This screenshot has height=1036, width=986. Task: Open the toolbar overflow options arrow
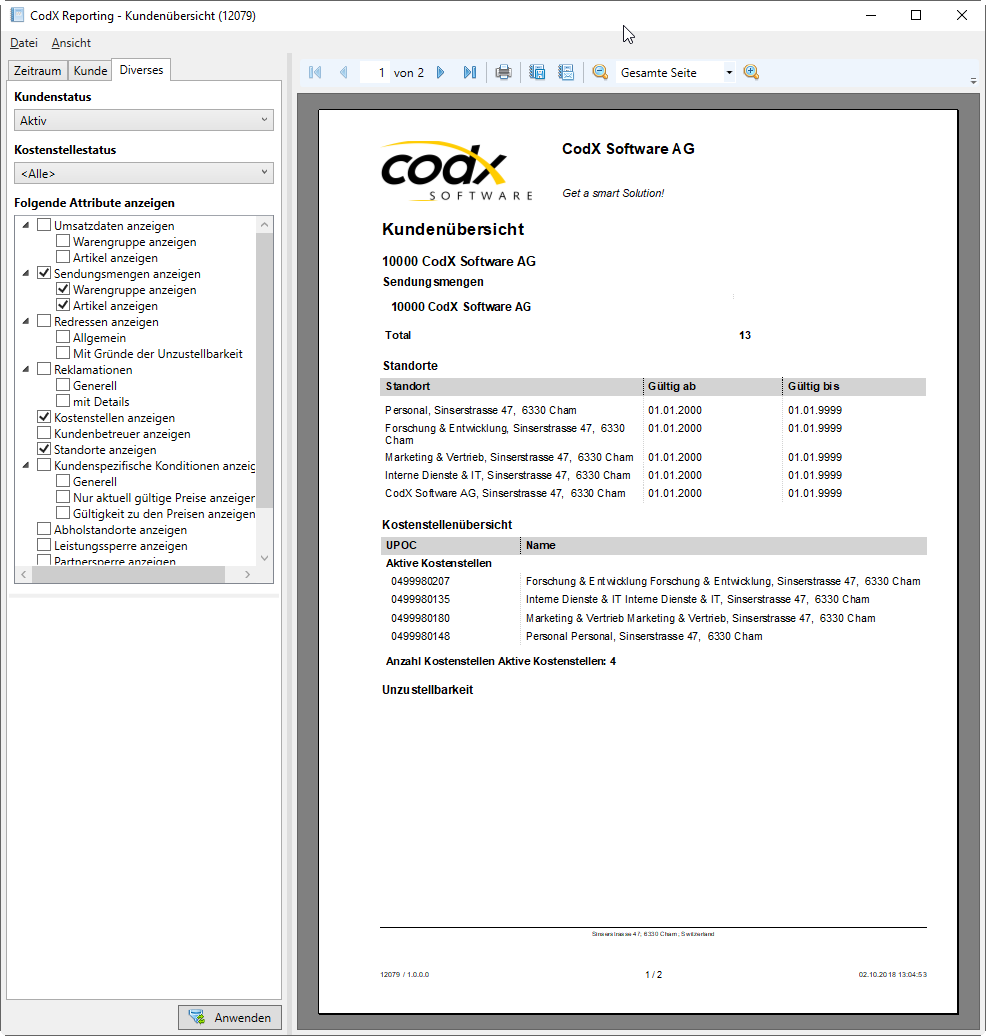[x=973, y=81]
